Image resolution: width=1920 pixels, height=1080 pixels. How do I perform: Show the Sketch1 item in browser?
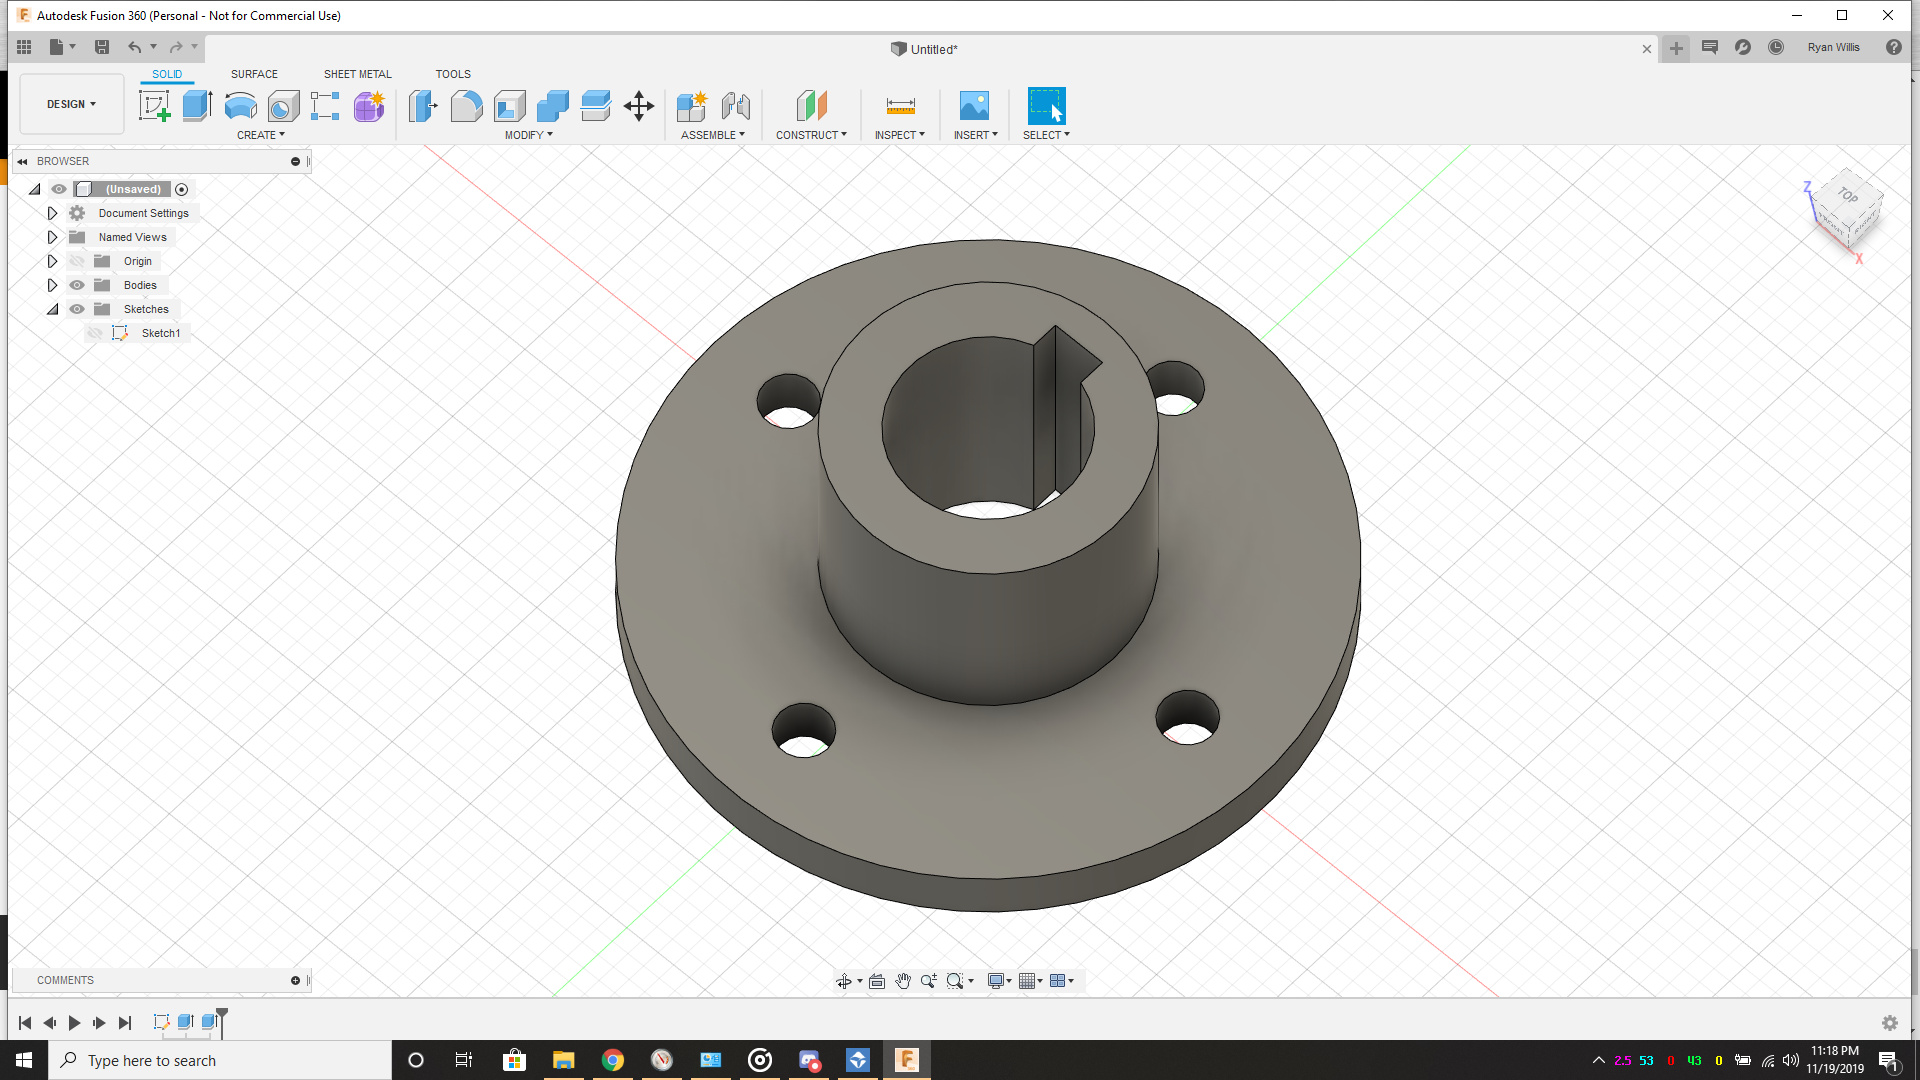95,333
